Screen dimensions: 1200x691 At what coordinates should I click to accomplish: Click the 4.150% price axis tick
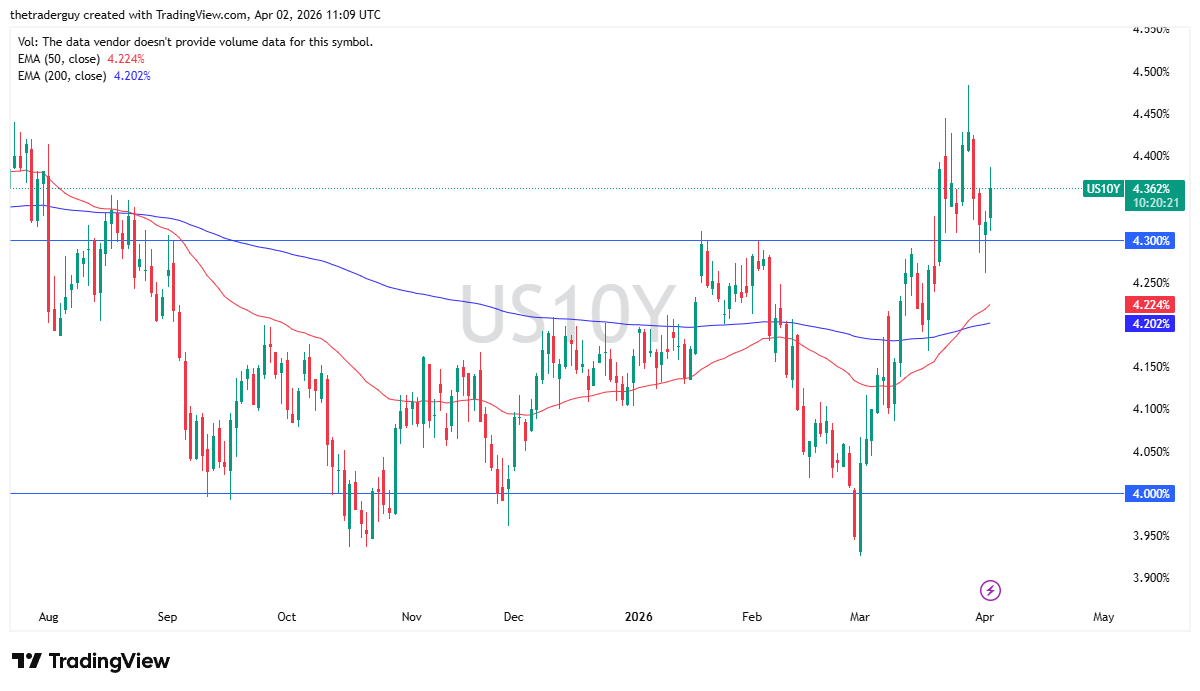click(x=1150, y=367)
